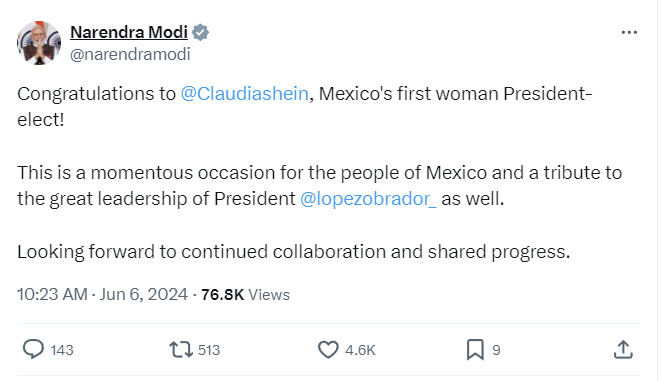Click the reply speech bubble icon

click(x=33, y=349)
